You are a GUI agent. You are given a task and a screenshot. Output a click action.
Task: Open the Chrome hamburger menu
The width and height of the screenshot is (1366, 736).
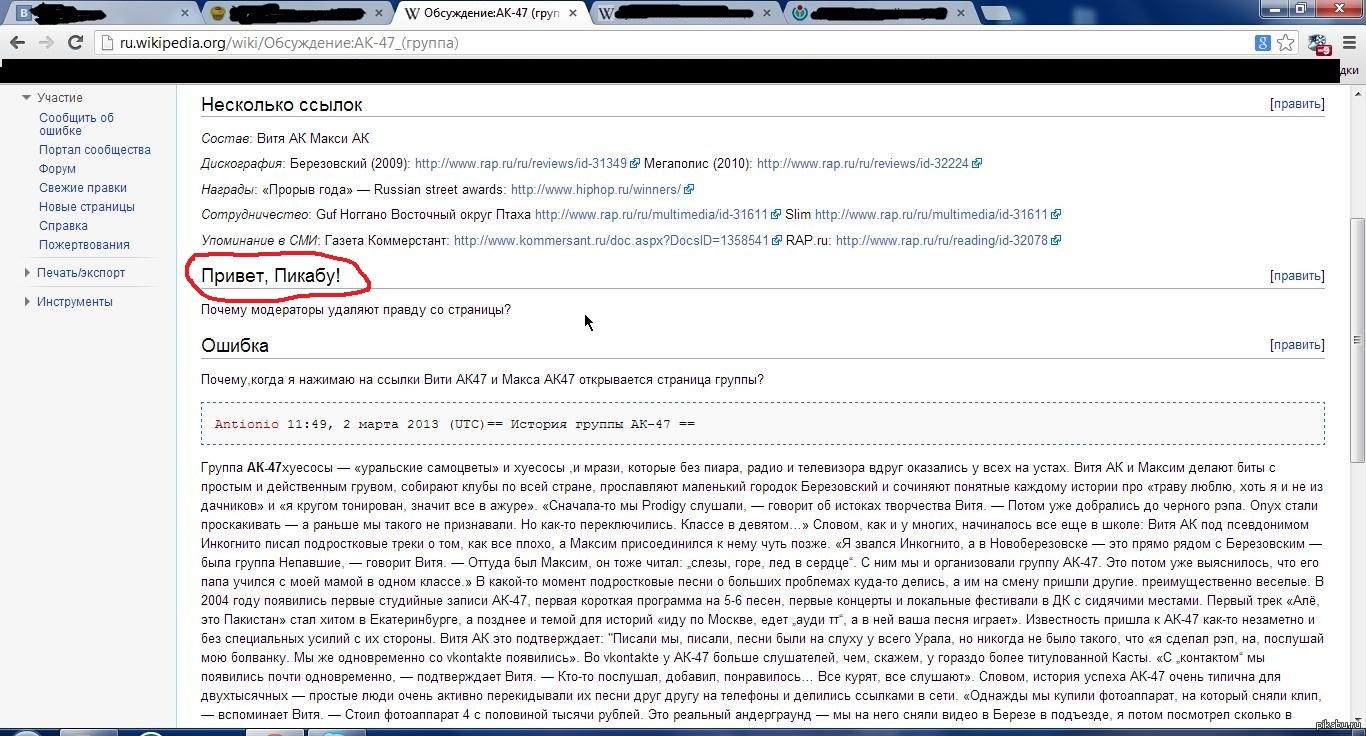pos(1348,43)
